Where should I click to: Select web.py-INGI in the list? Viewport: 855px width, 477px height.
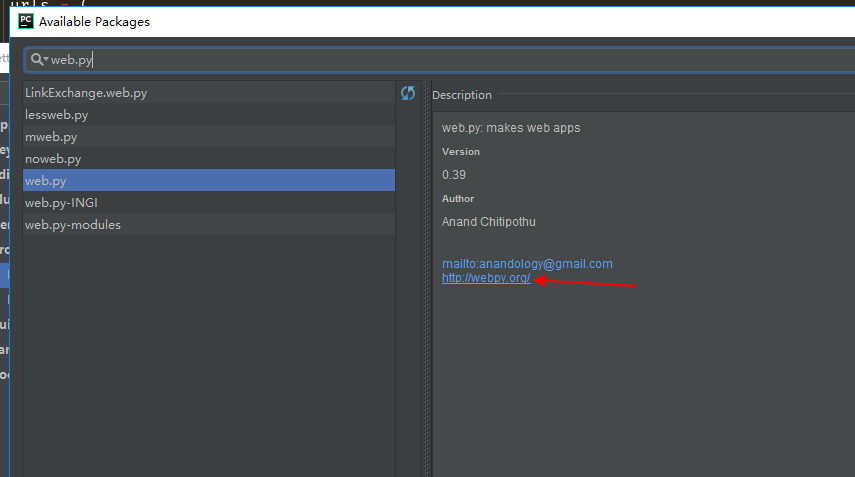[x=61, y=203]
